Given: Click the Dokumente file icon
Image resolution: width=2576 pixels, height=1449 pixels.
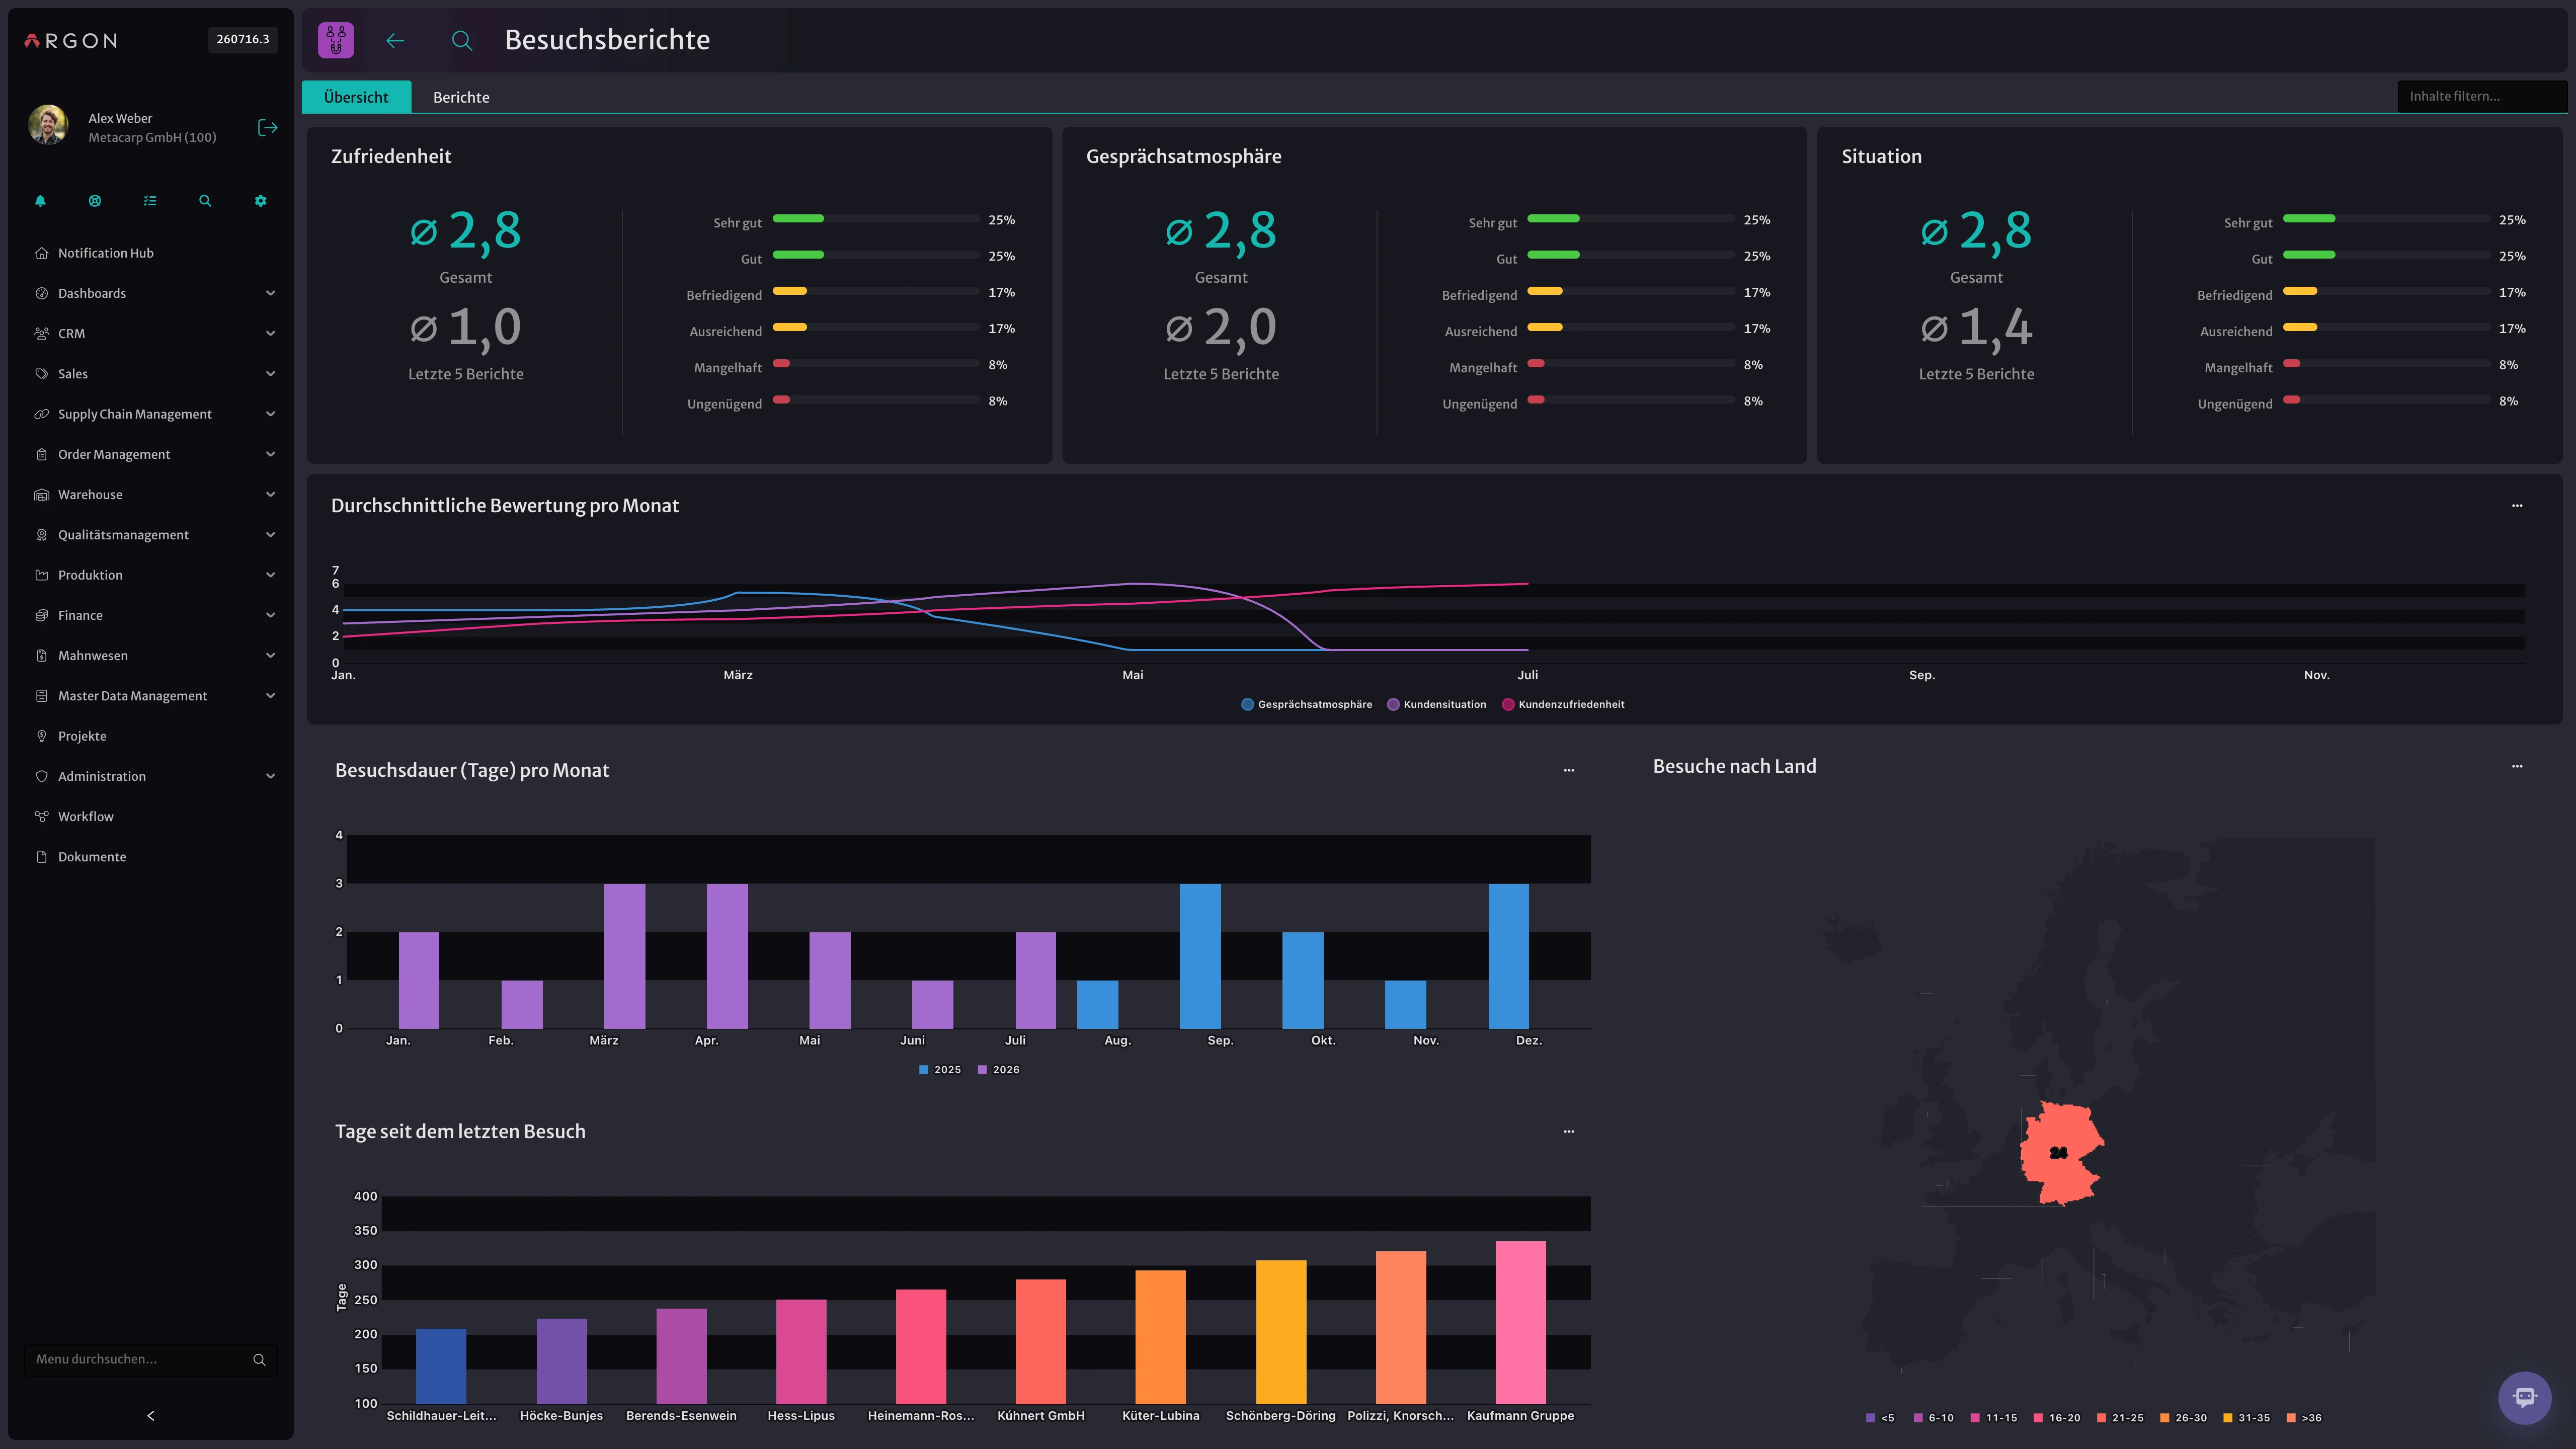Looking at the screenshot, I should [x=41, y=857].
